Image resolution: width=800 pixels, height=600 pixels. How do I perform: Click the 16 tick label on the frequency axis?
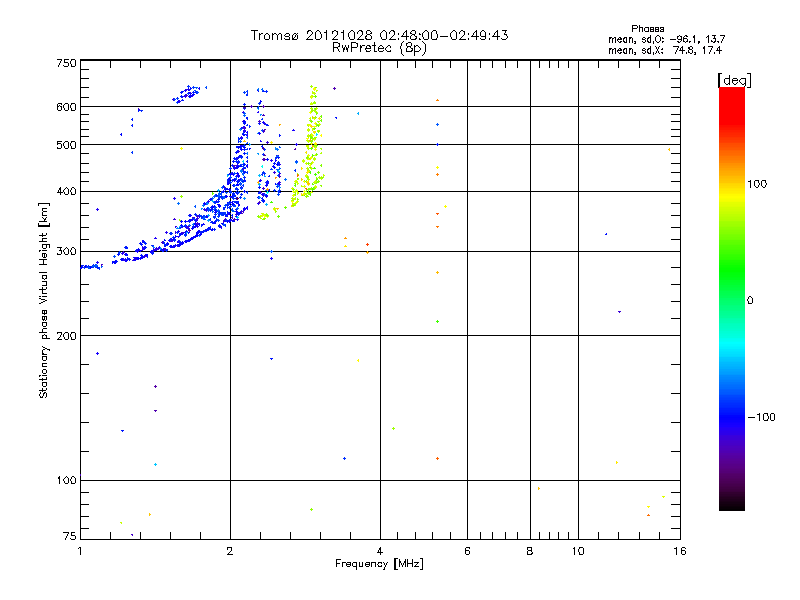678,552
